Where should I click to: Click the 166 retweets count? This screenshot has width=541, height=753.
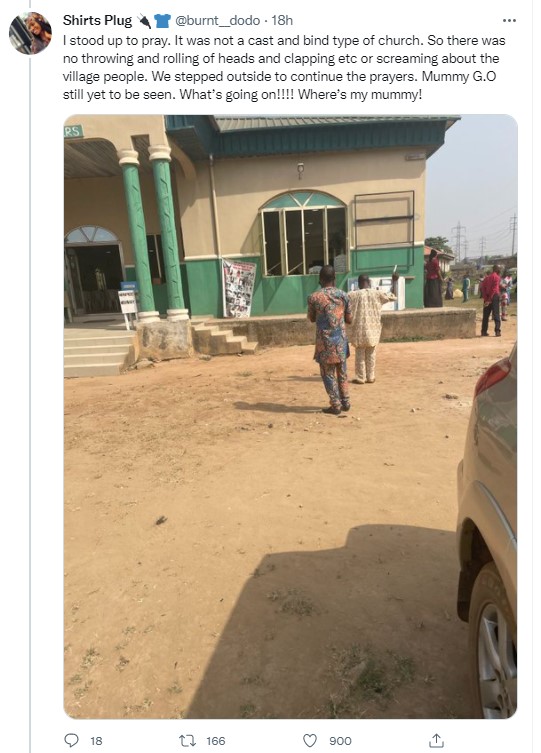(216, 741)
